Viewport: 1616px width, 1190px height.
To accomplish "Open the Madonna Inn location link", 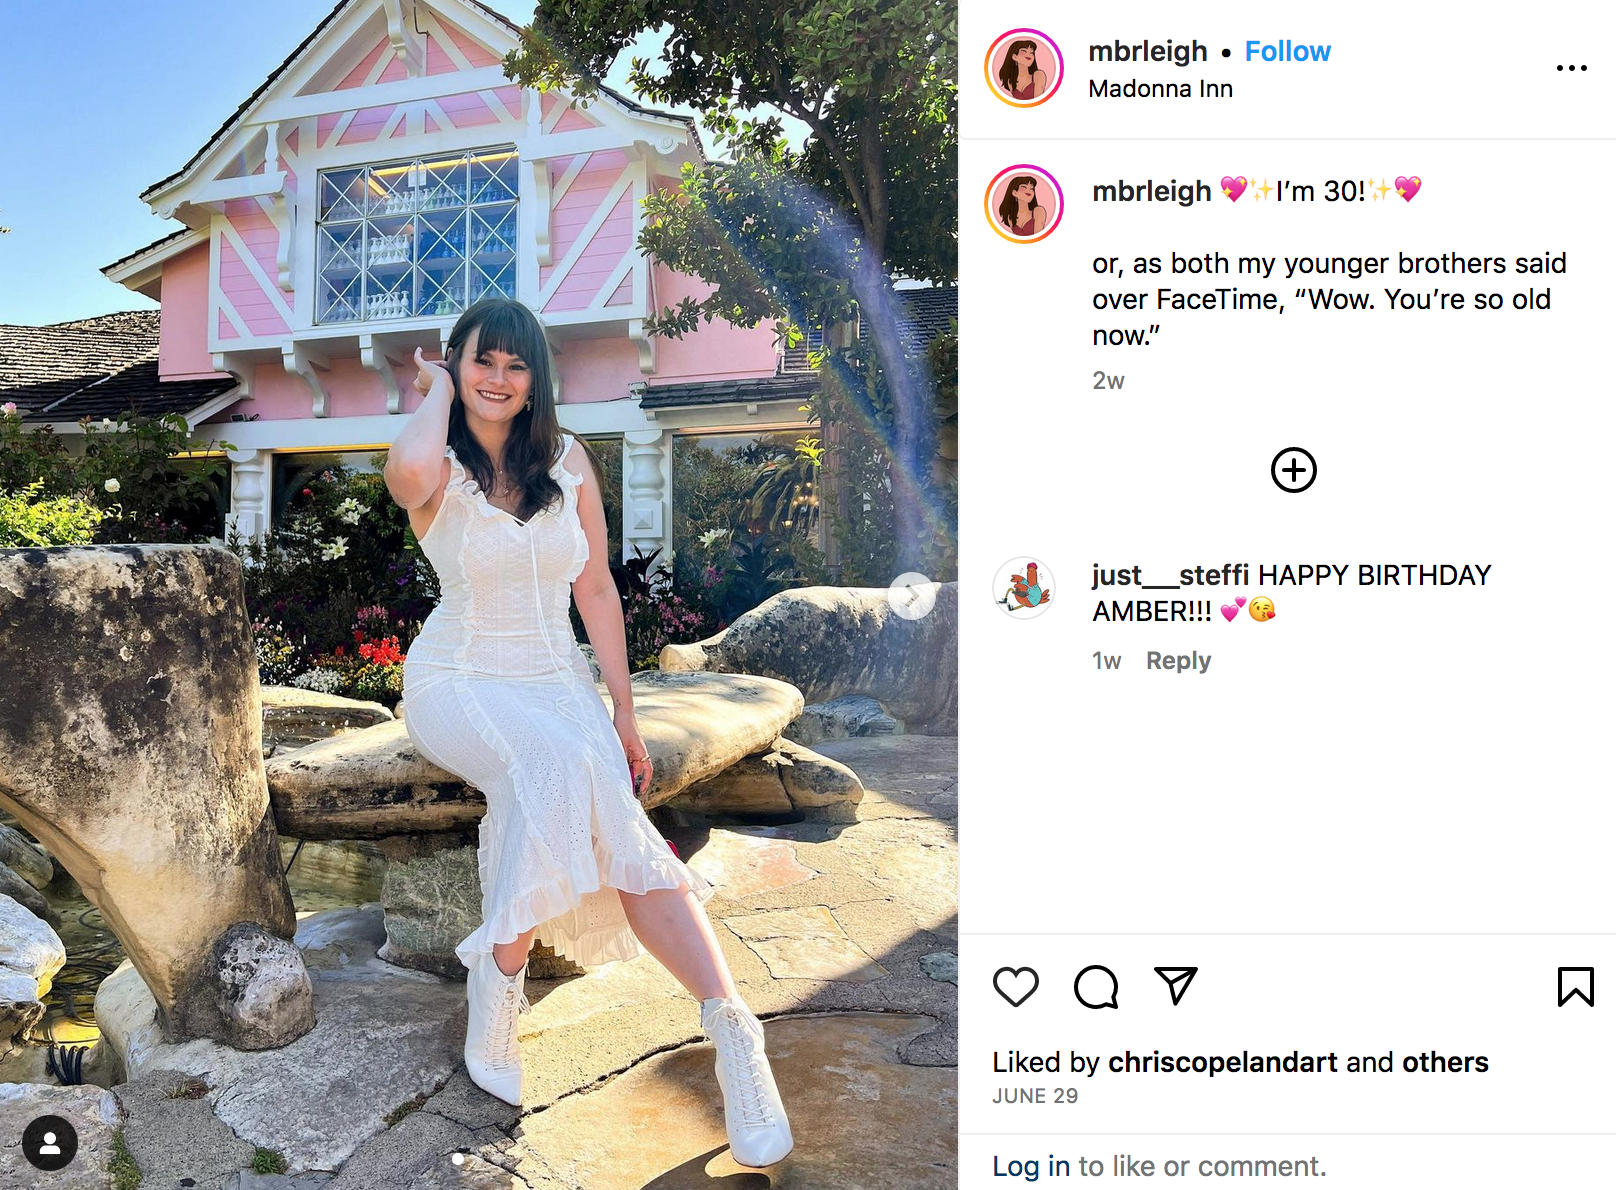I will (x=1160, y=89).
